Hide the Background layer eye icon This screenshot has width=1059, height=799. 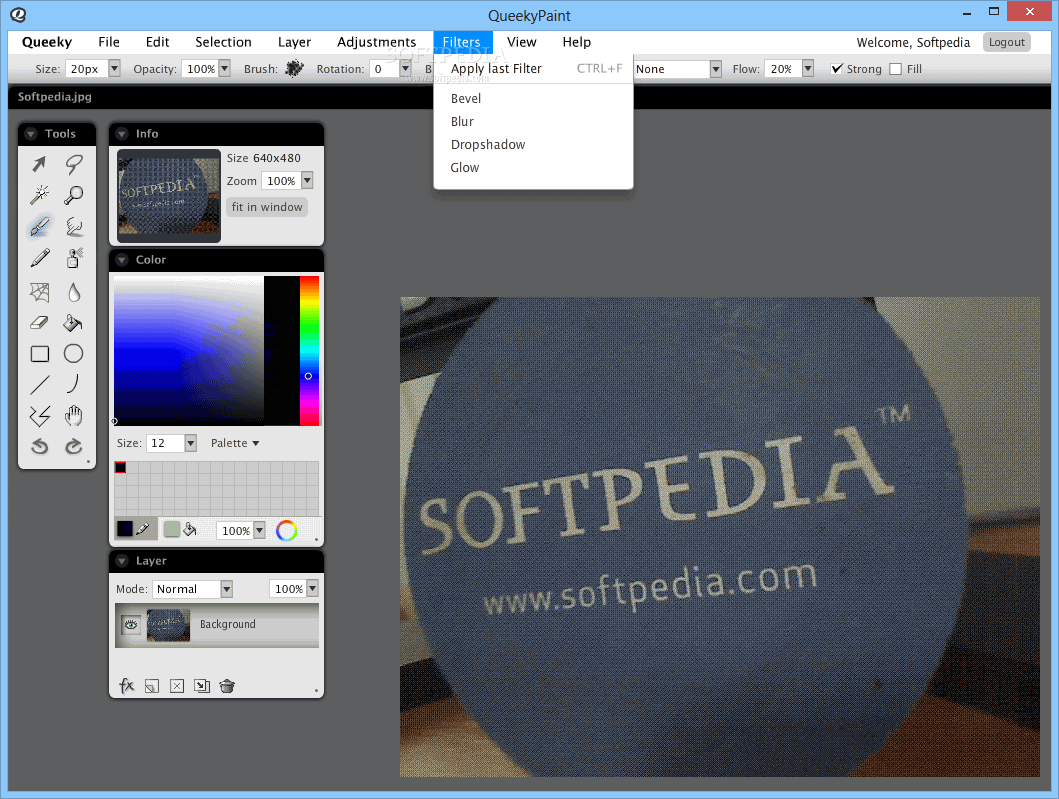point(131,625)
